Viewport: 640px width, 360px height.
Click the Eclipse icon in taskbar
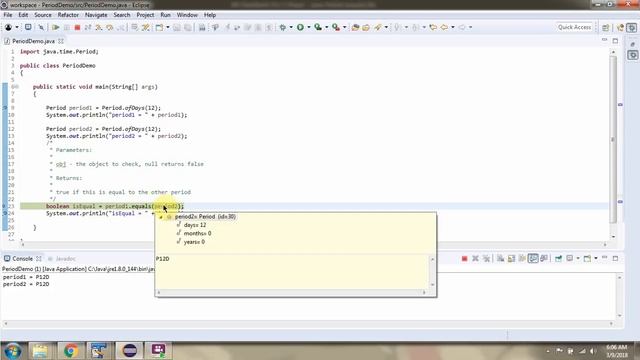click(129, 351)
